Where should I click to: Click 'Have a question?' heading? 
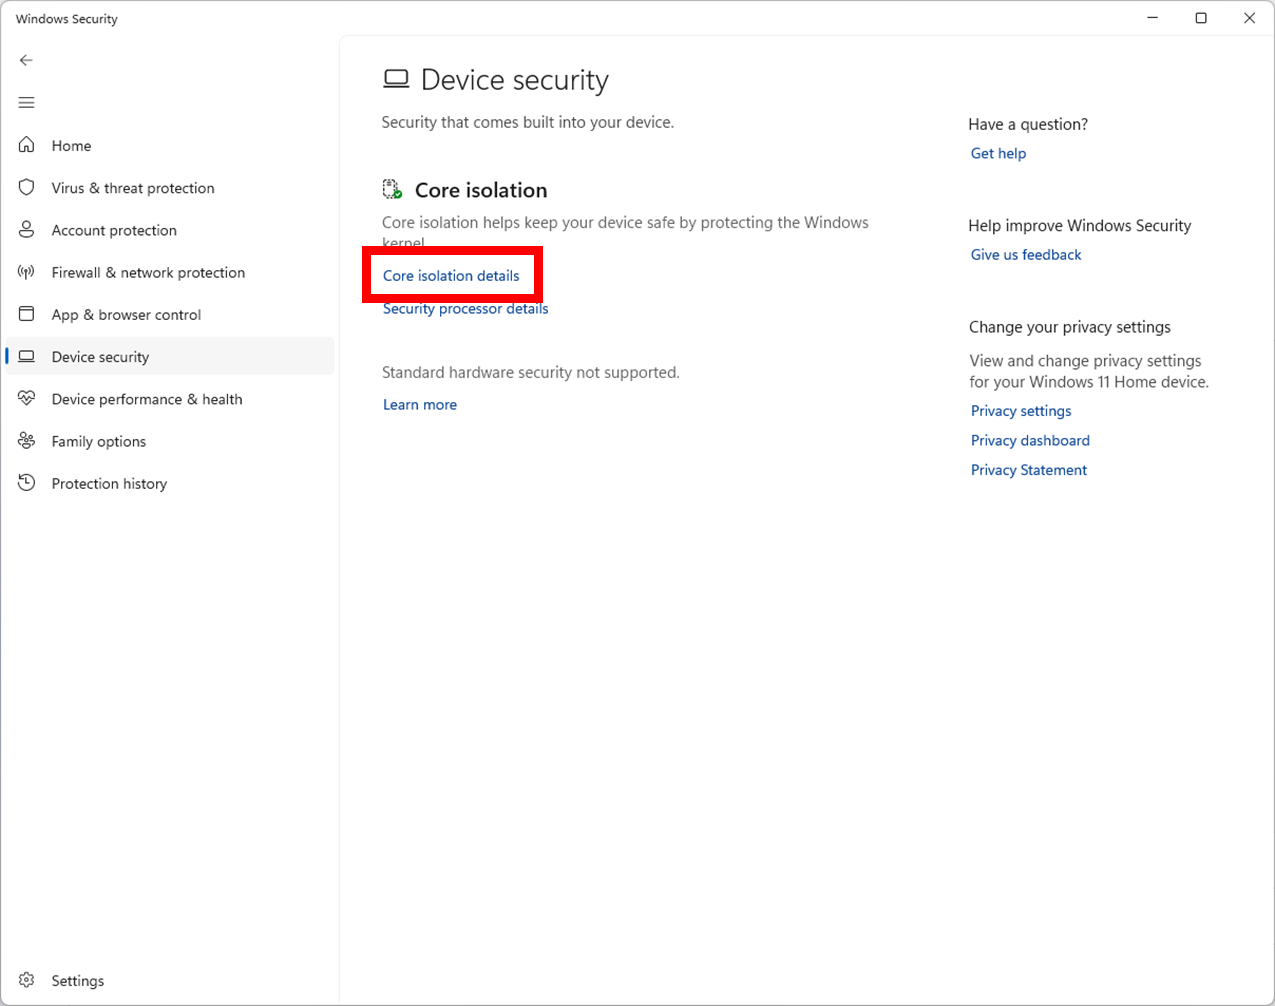point(1028,124)
